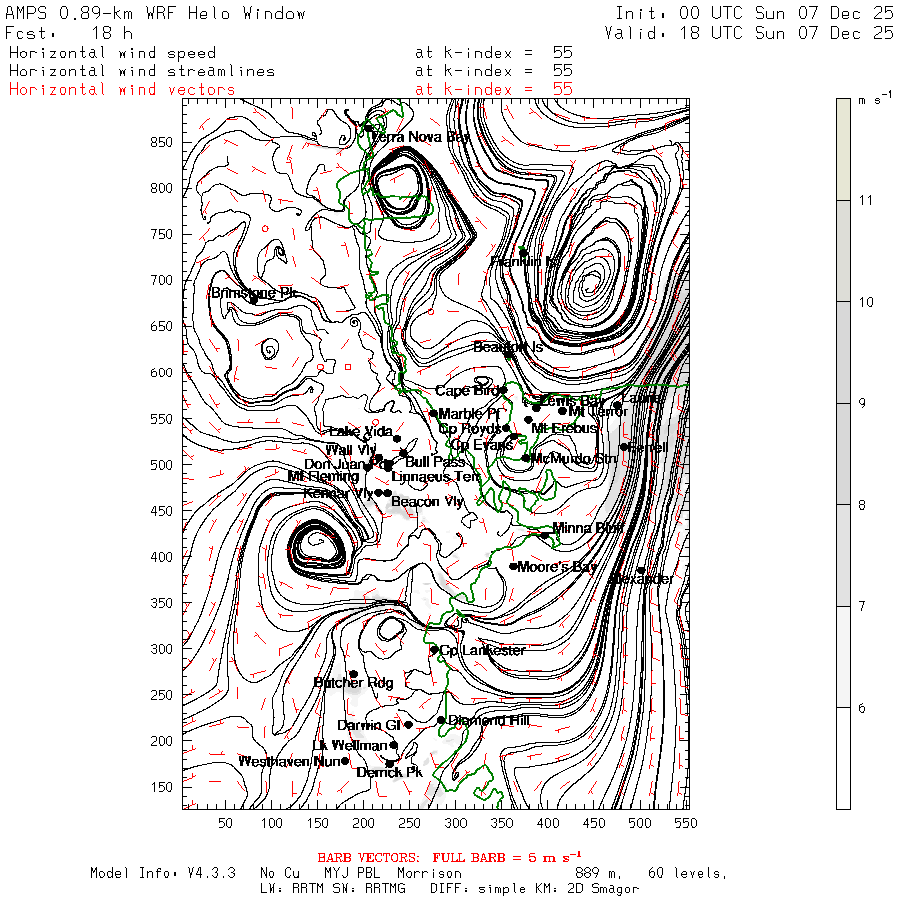
Task: Click the 'Derrick Pk' label
Action: [x=390, y=773]
